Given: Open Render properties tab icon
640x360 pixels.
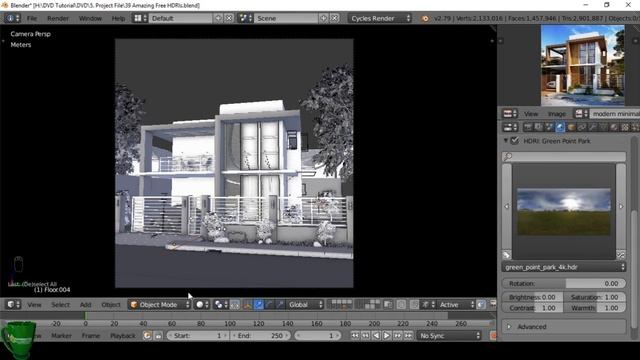Looking at the screenshot, I should [x=527, y=127].
